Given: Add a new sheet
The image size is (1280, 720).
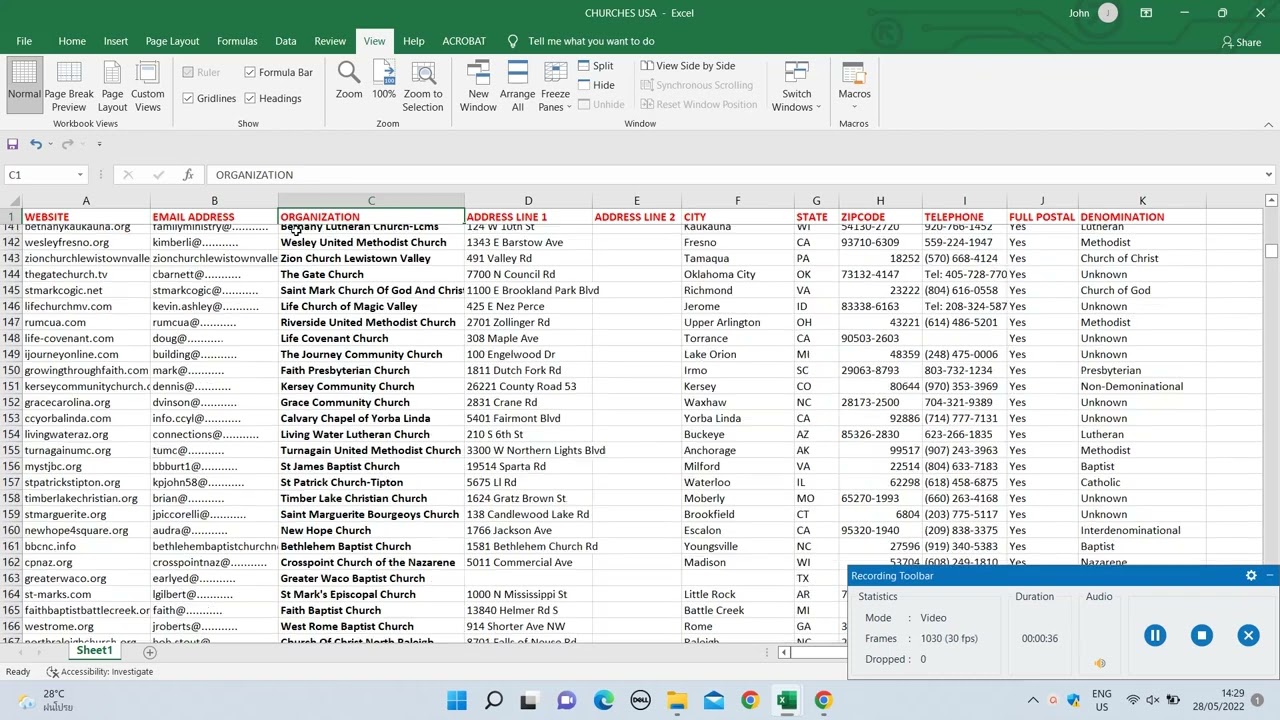Looking at the screenshot, I should 149,652.
